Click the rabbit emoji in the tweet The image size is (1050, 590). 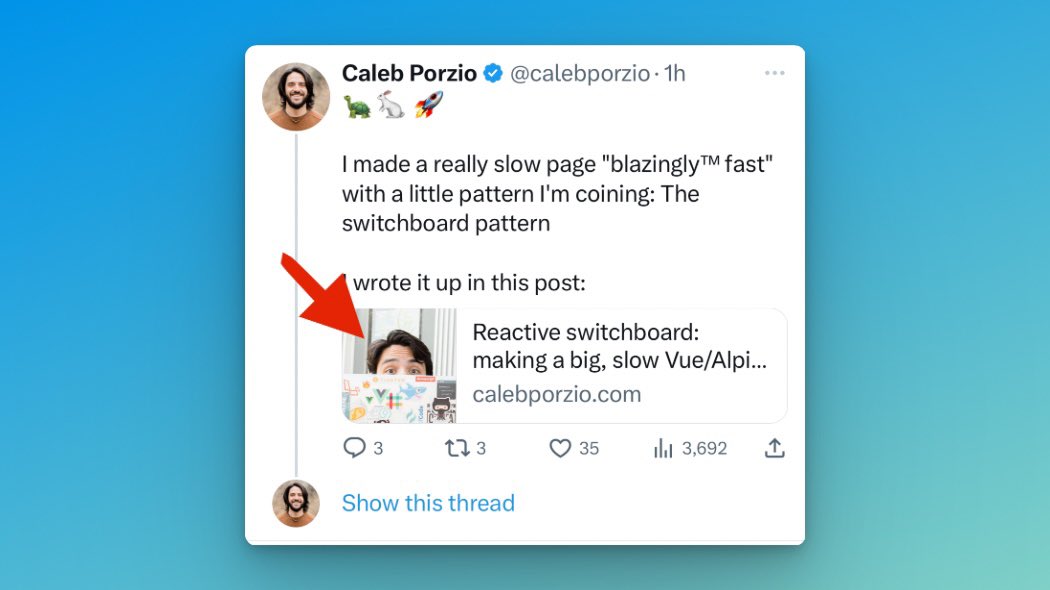coord(392,105)
